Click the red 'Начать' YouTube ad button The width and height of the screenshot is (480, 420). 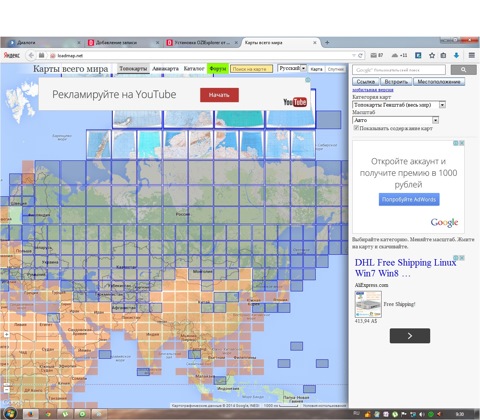(219, 95)
